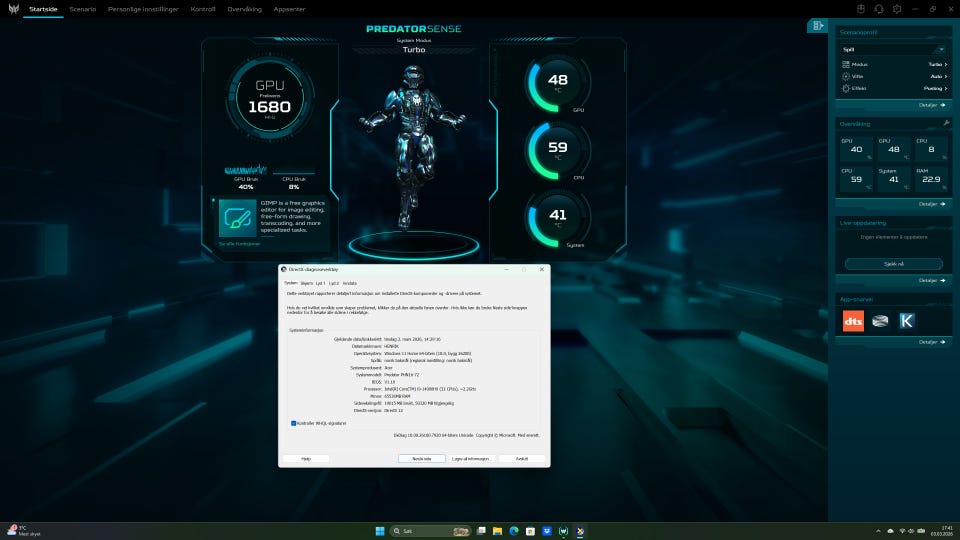This screenshot has height=540, width=960.
Task: Launch the silver disc app shortcut
Action: (x=880, y=321)
